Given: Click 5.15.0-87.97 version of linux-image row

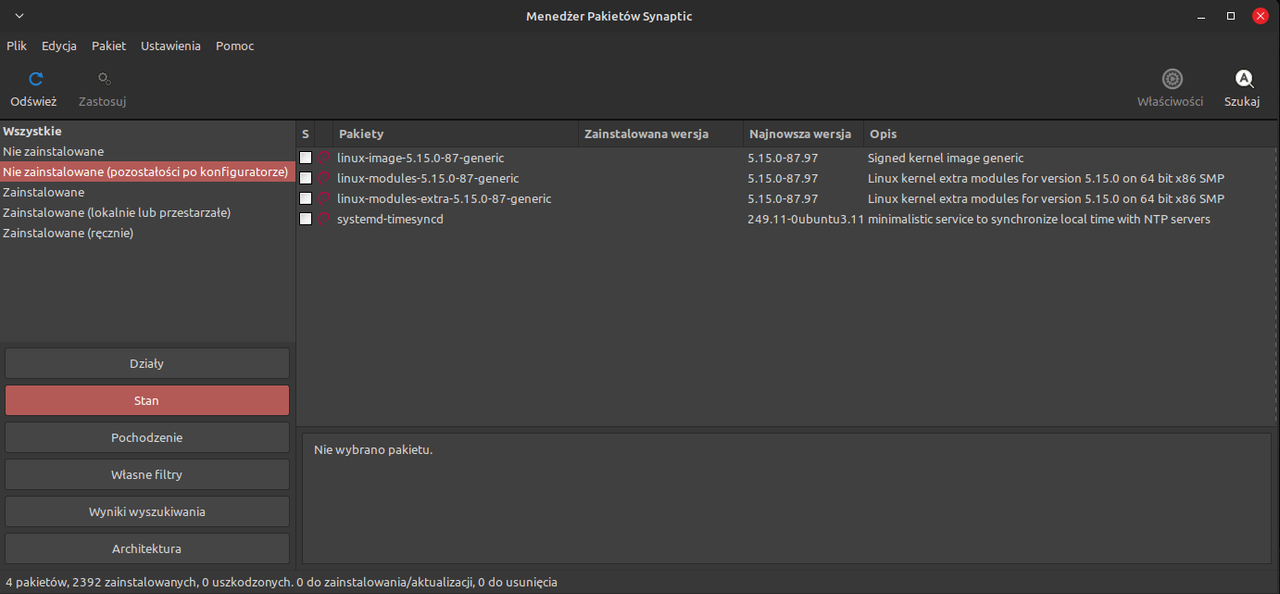Looking at the screenshot, I should (x=782, y=158).
